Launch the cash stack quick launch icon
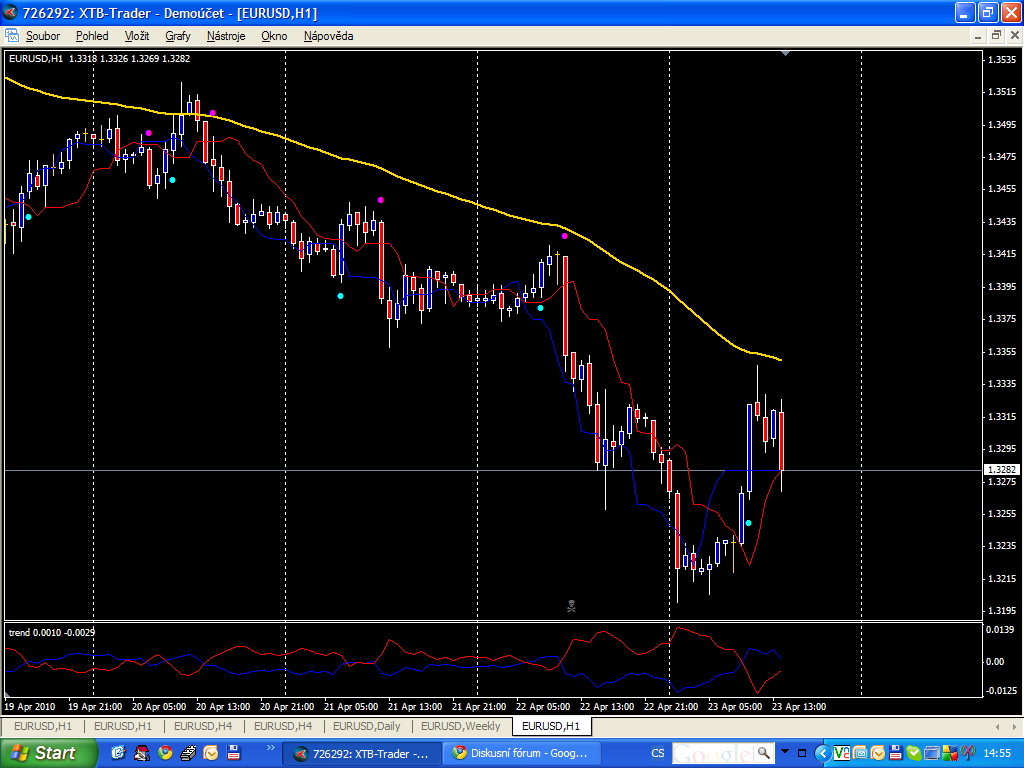Viewport: 1024px width, 768px height. pyautogui.click(x=188, y=753)
